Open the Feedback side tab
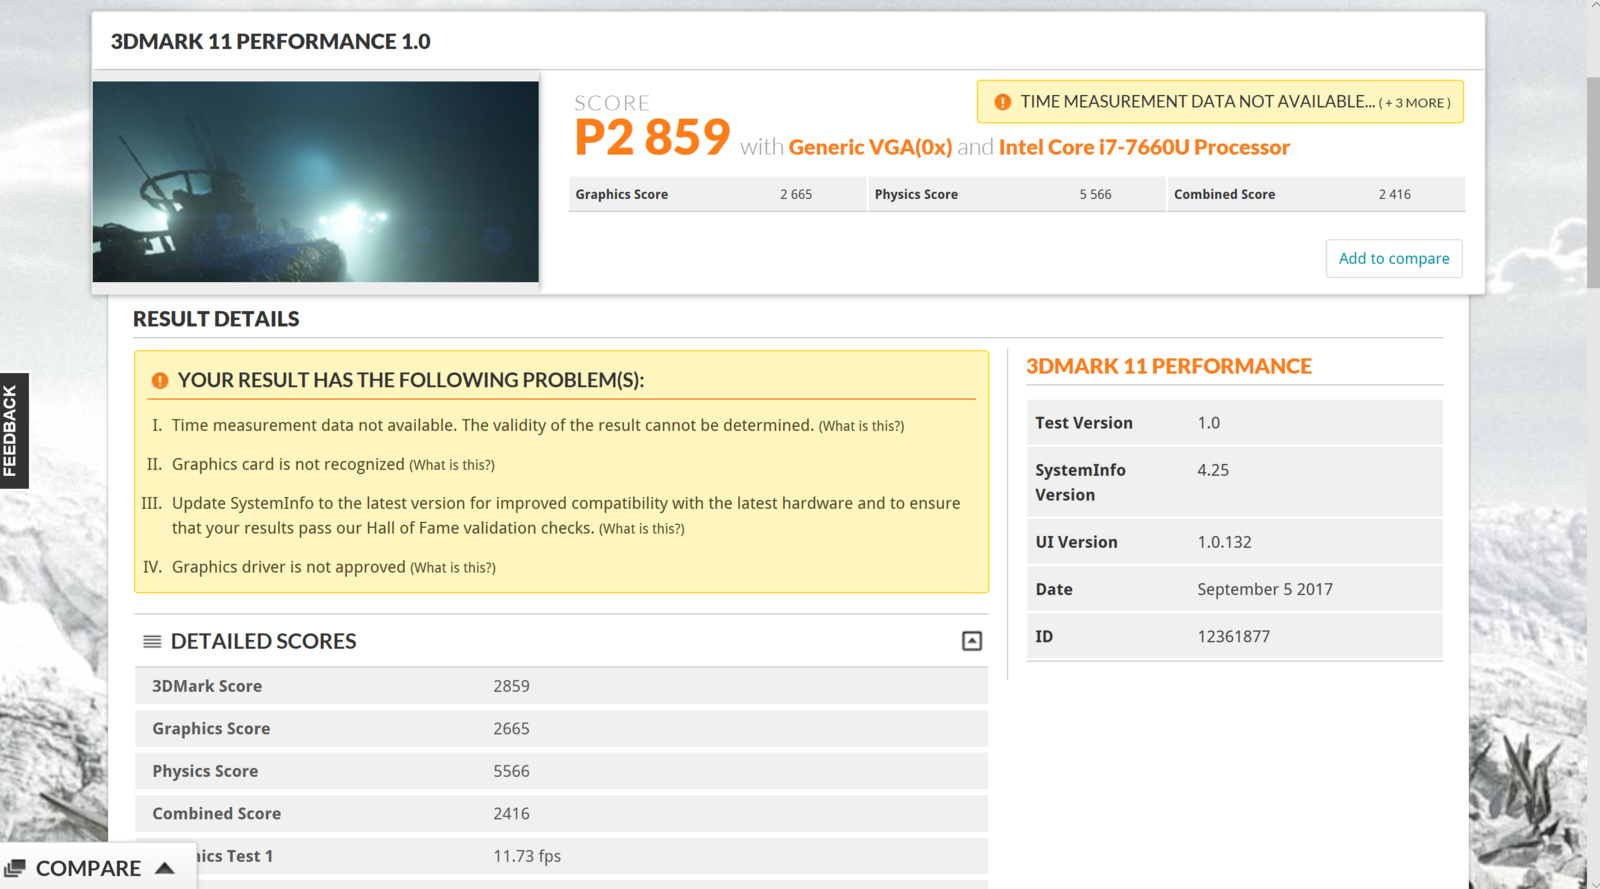This screenshot has height=889, width=1600. [13, 431]
